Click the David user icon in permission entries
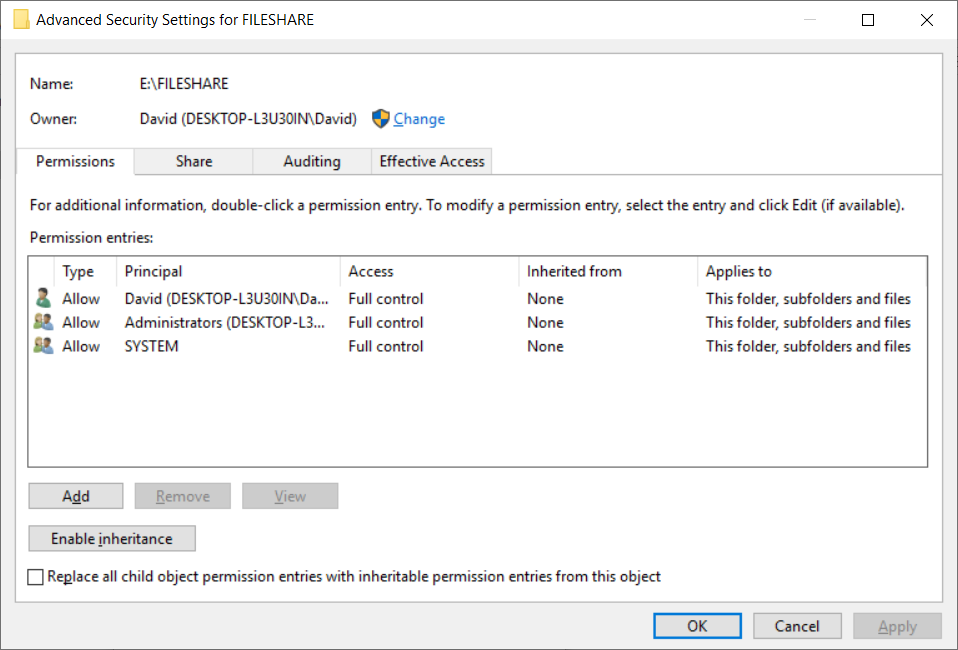Screen dimensions: 958x650 (x=43, y=298)
